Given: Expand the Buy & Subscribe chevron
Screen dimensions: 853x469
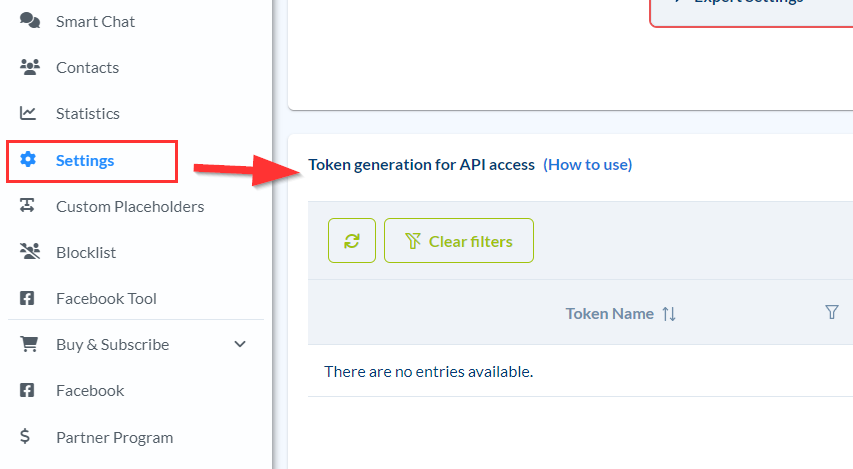Looking at the screenshot, I should (x=240, y=344).
